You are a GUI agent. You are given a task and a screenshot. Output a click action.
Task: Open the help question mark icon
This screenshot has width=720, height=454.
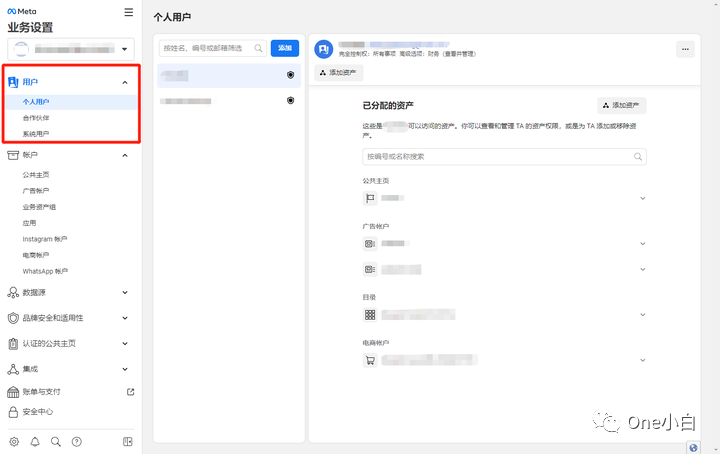77,442
